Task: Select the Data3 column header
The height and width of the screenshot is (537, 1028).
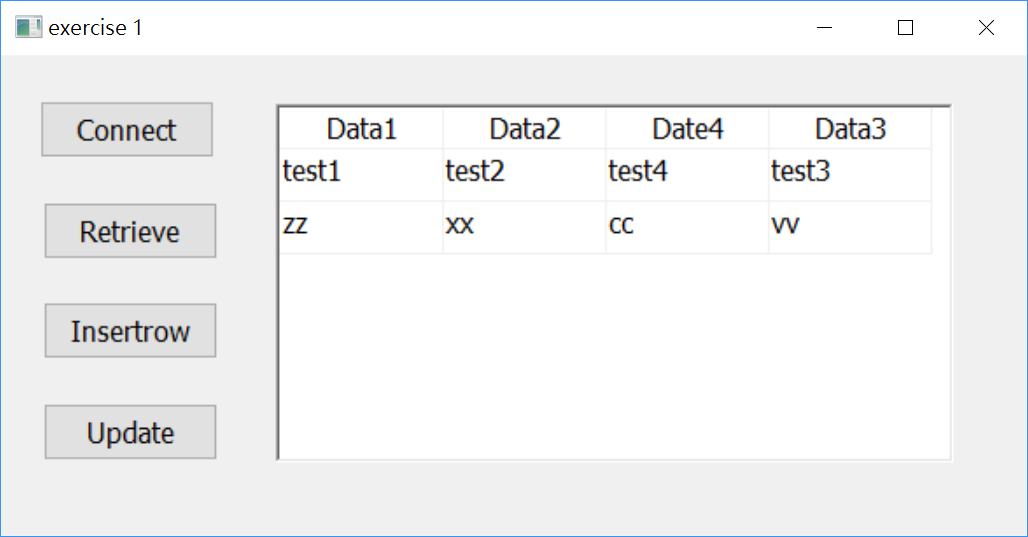Action: 850,129
